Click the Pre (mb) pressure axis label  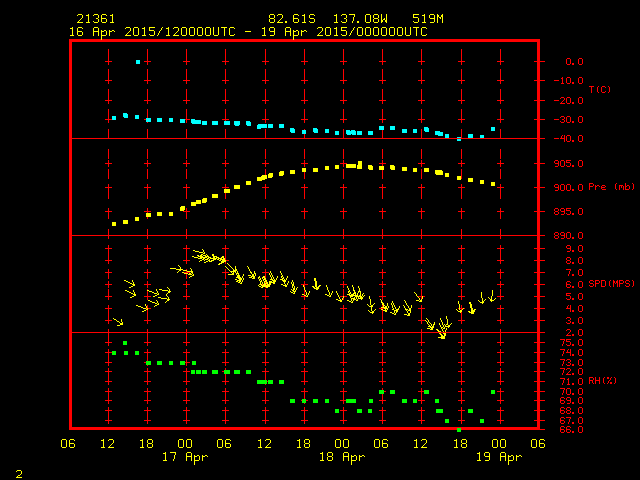pos(611,187)
